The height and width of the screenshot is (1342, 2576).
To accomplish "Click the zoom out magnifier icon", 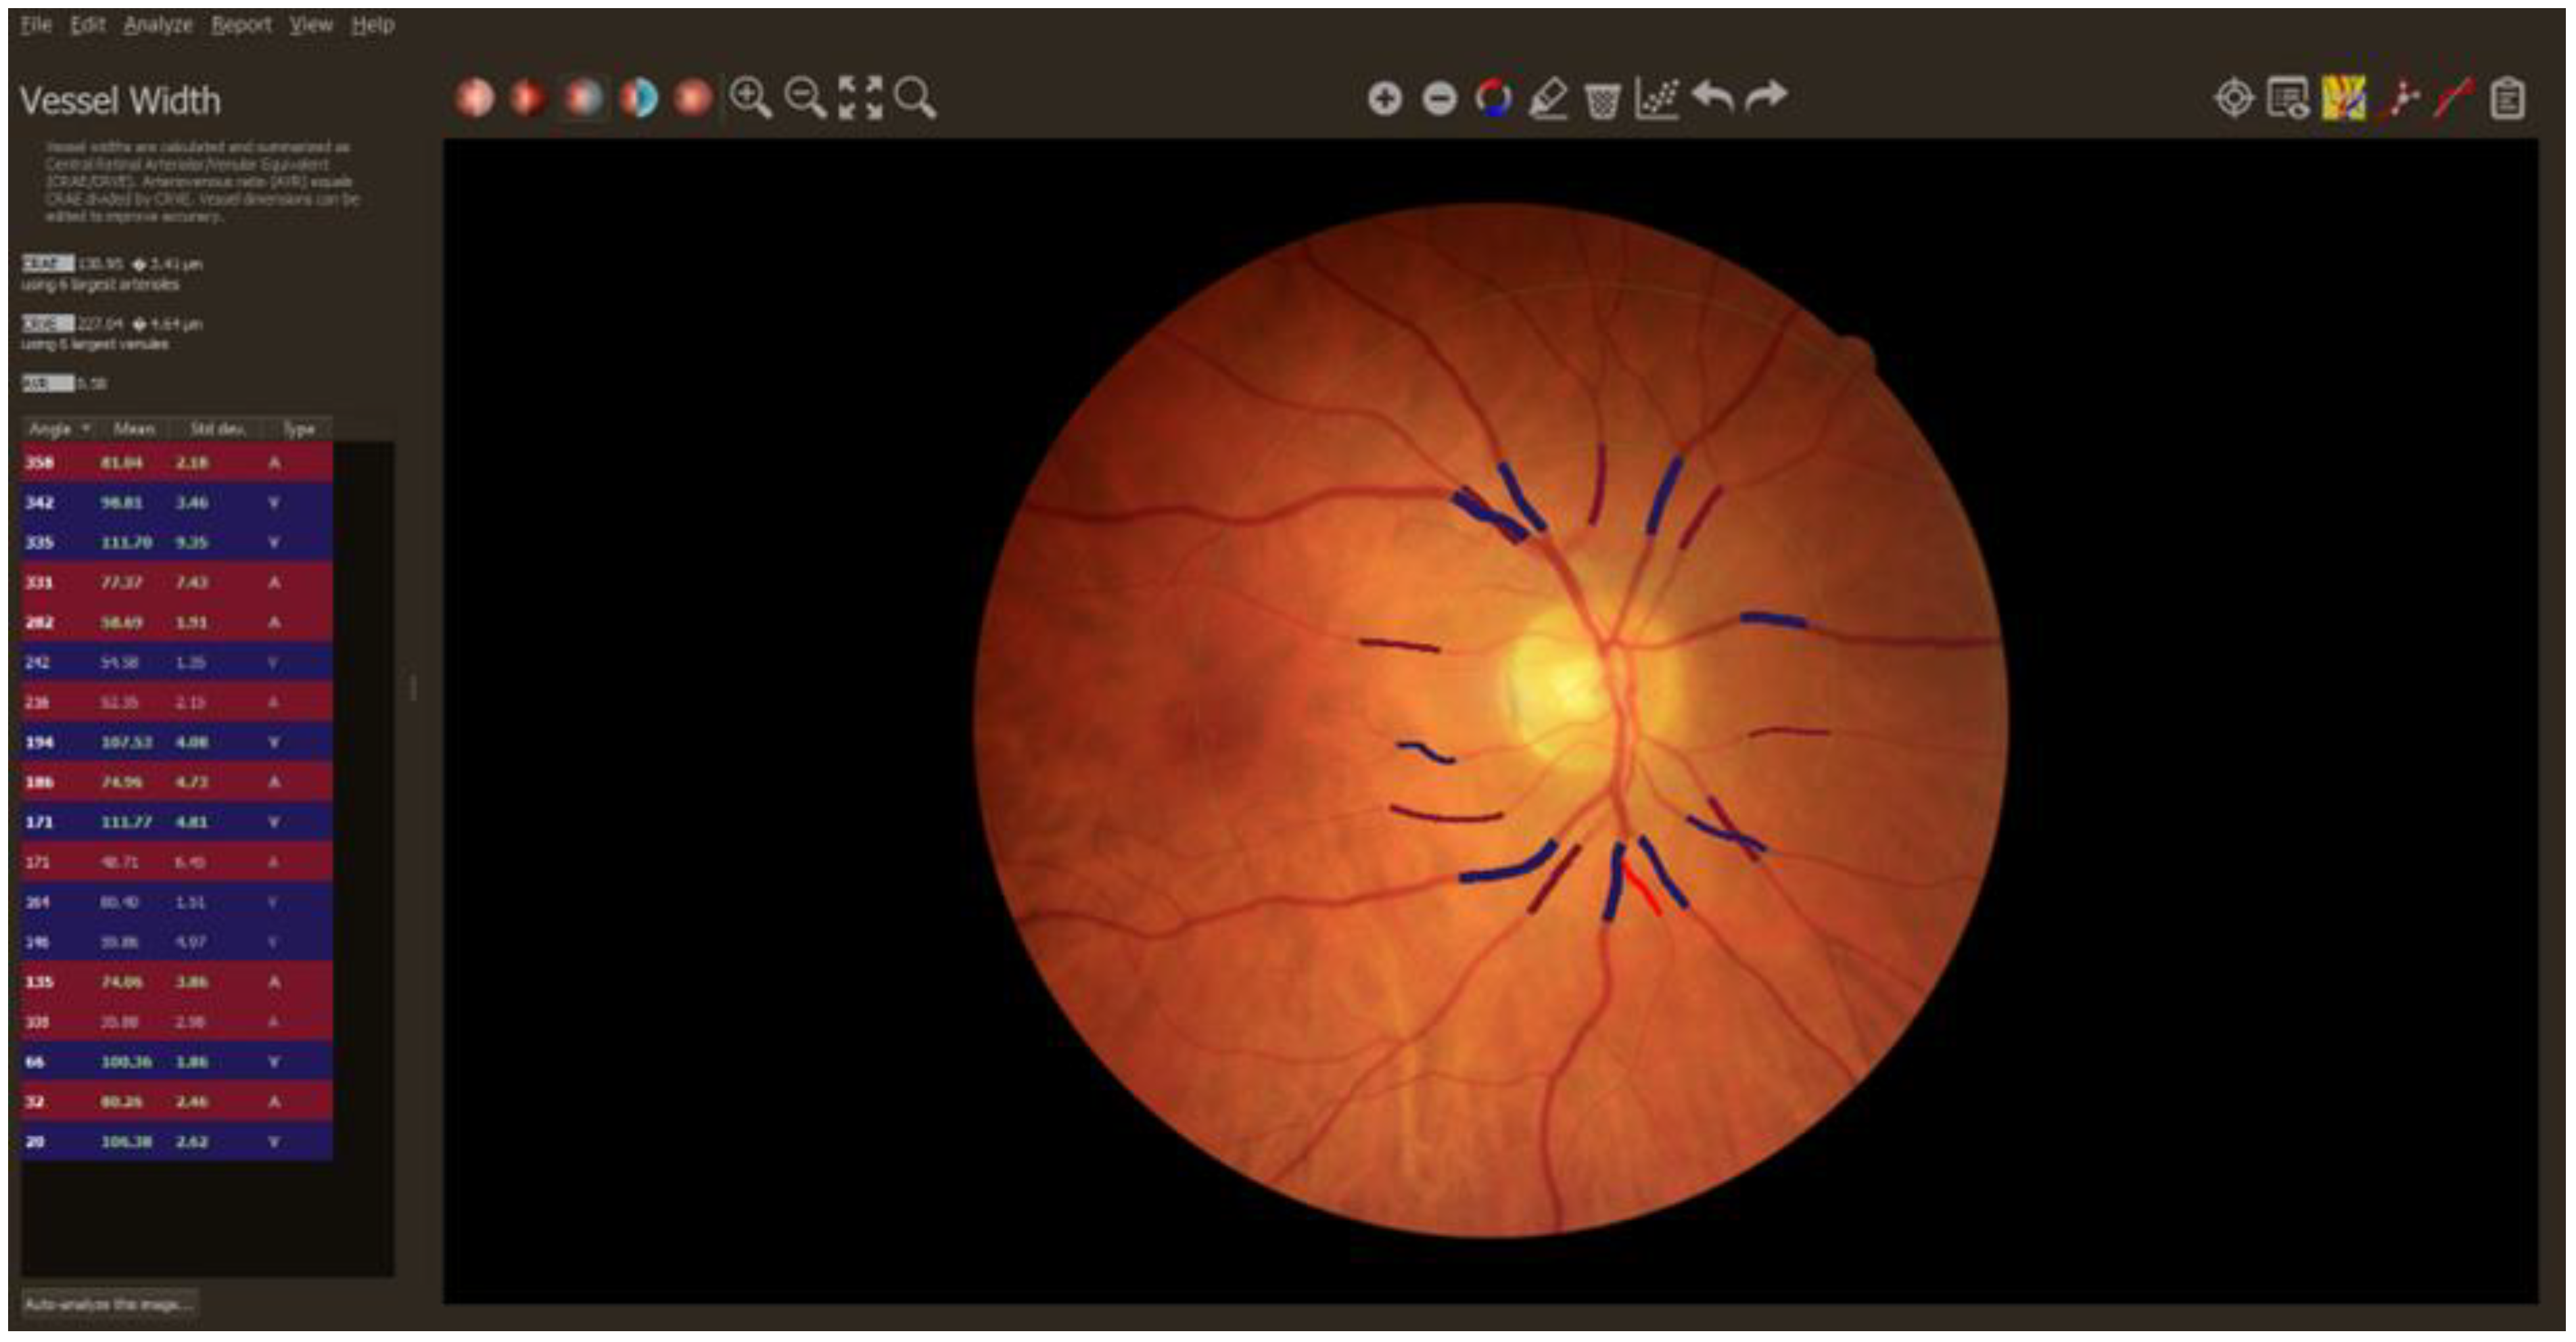I will click(804, 98).
